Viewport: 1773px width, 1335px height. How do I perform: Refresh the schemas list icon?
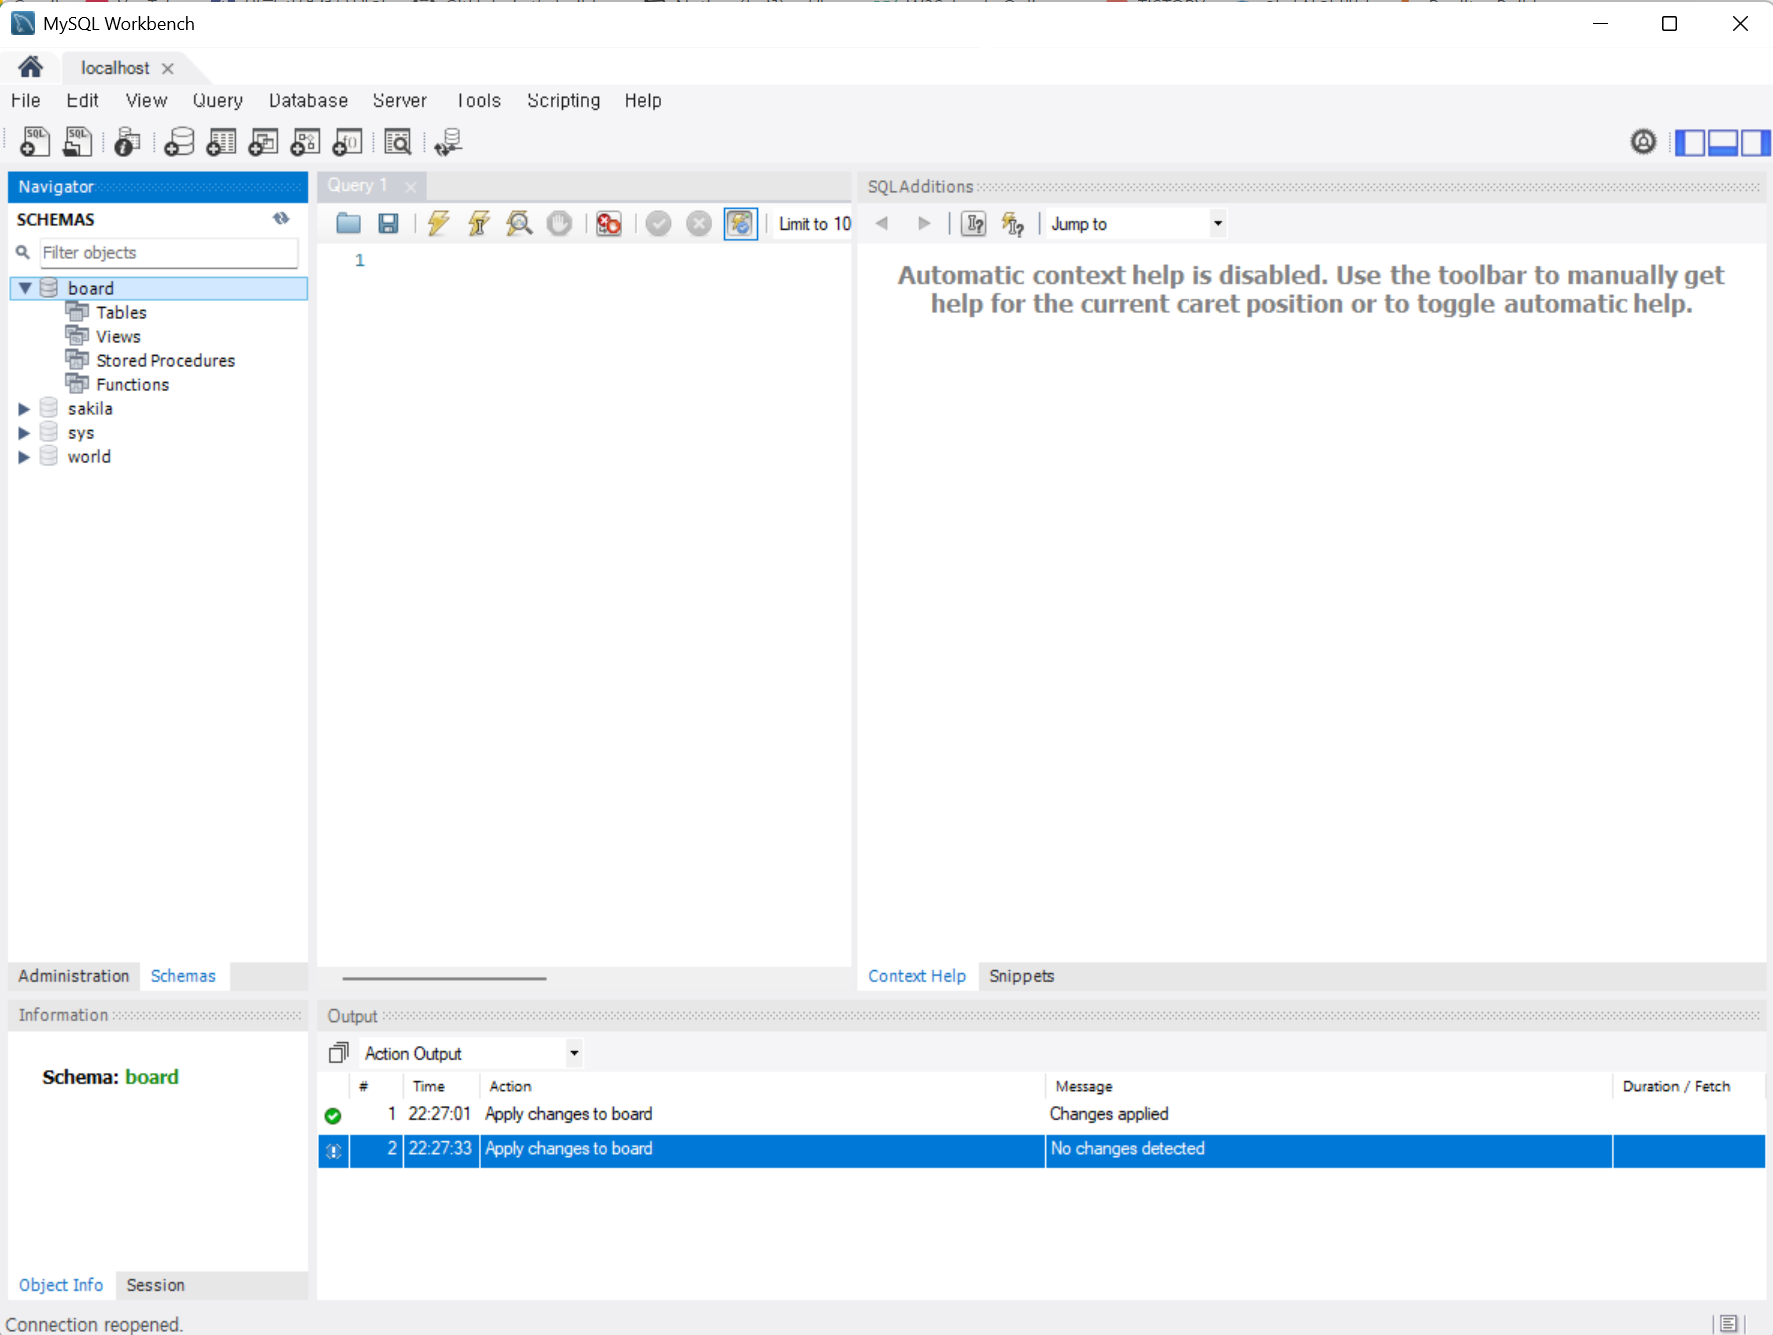pyautogui.click(x=281, y=218)
